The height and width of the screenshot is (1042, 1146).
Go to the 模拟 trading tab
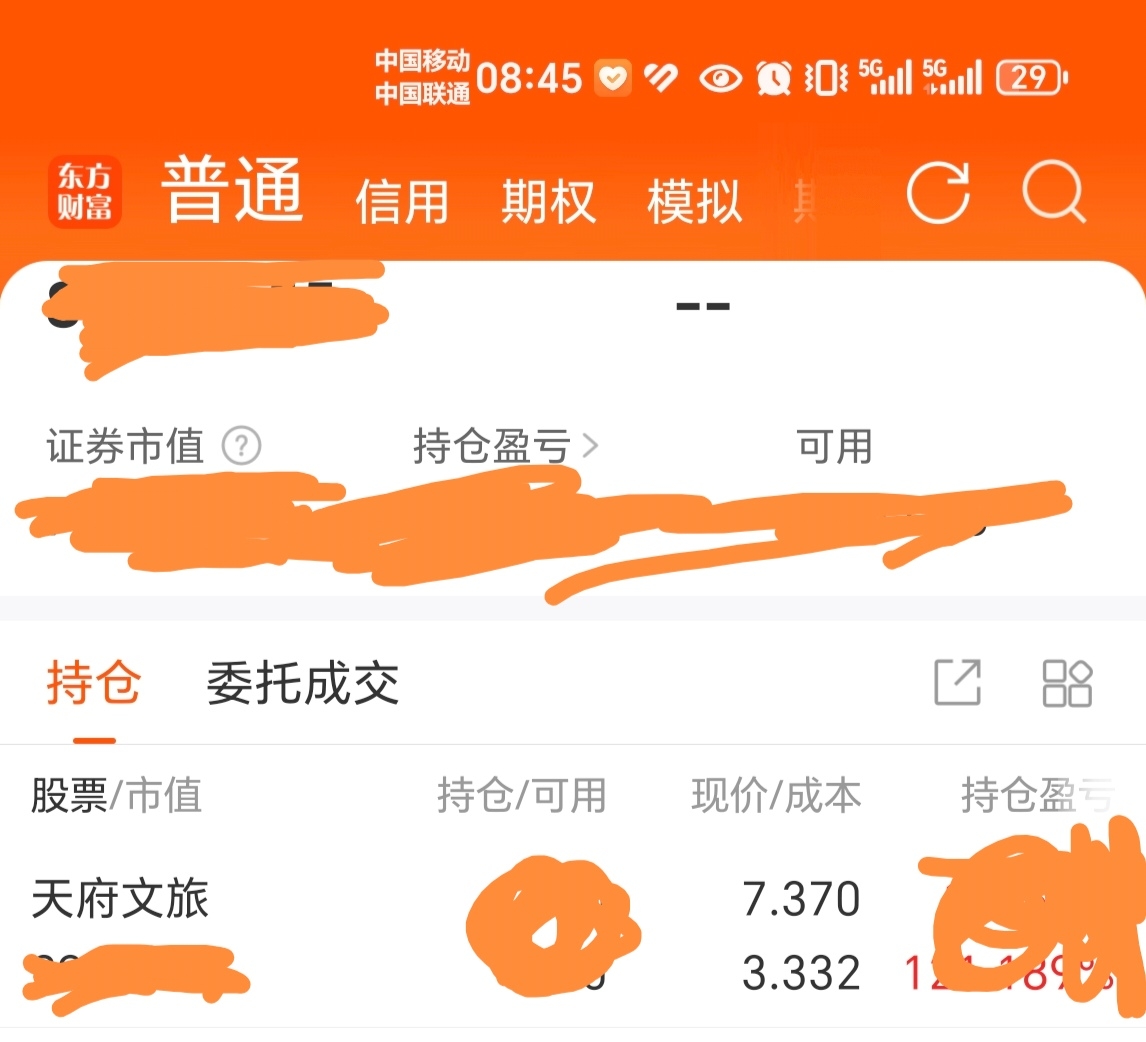694,201
